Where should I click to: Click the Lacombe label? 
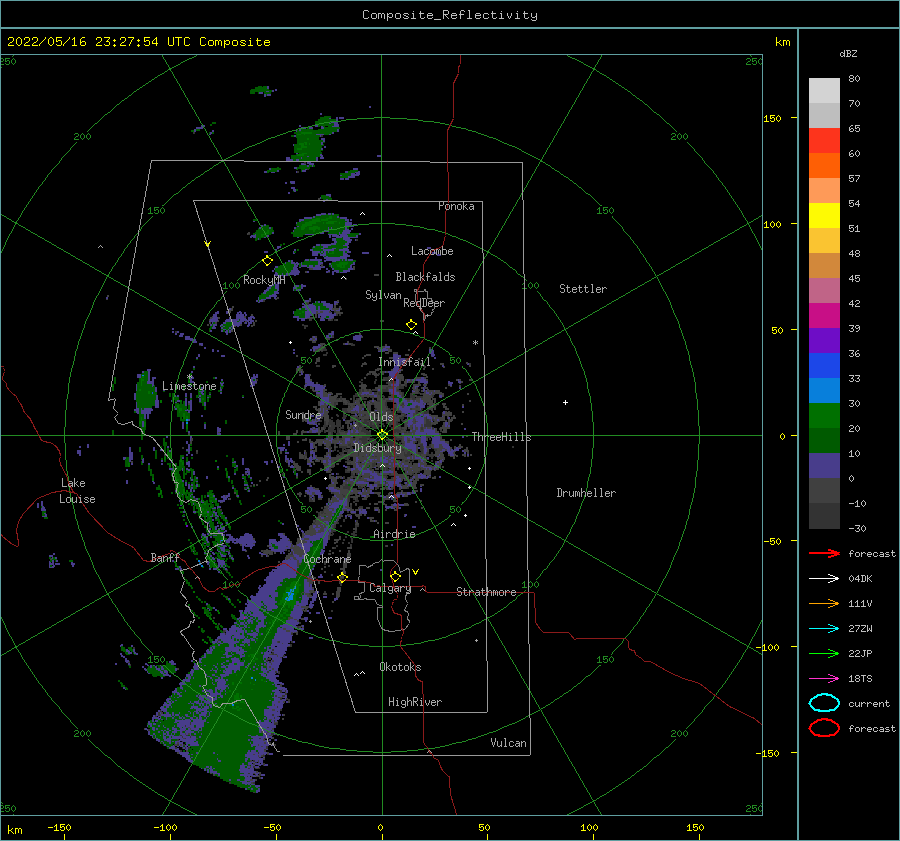tap(432, 251)
